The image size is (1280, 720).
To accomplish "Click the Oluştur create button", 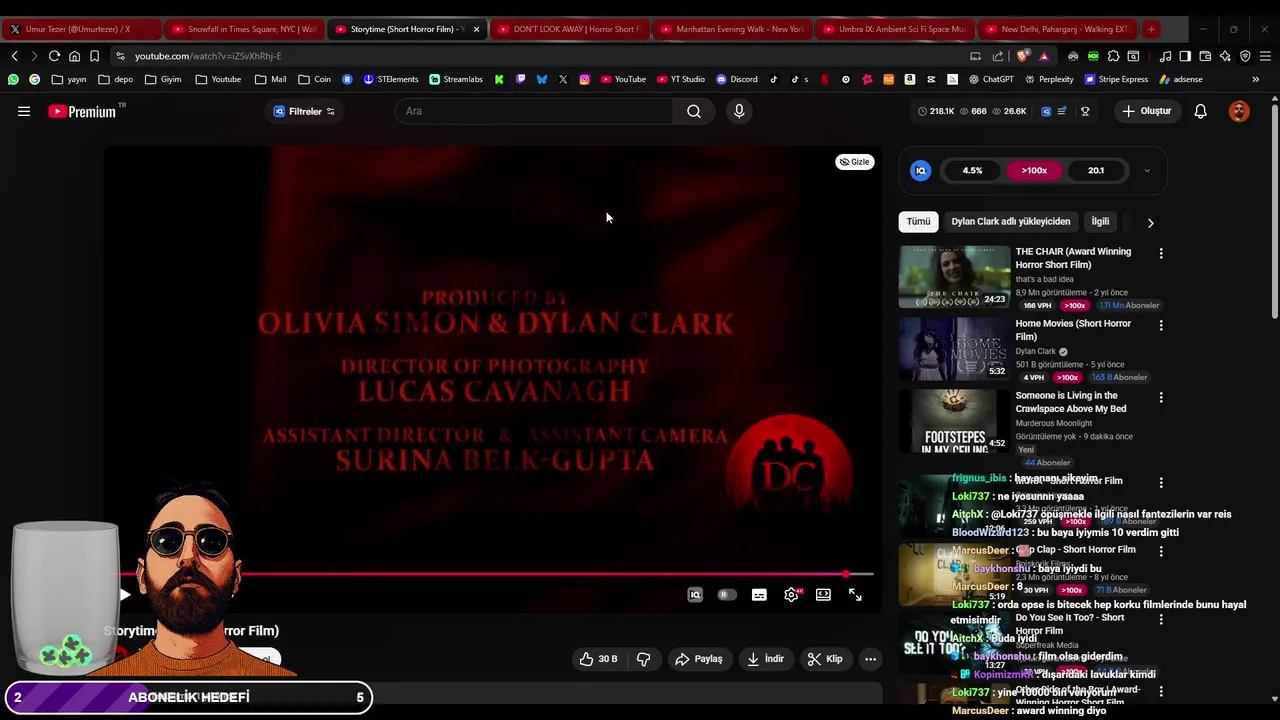I will (x=1146, y=111).
